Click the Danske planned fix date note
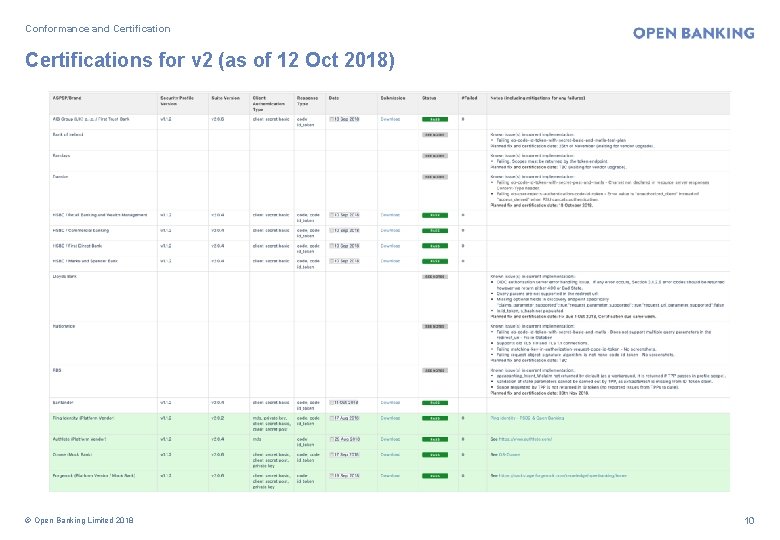780x540 pixels. click(542, 205)
